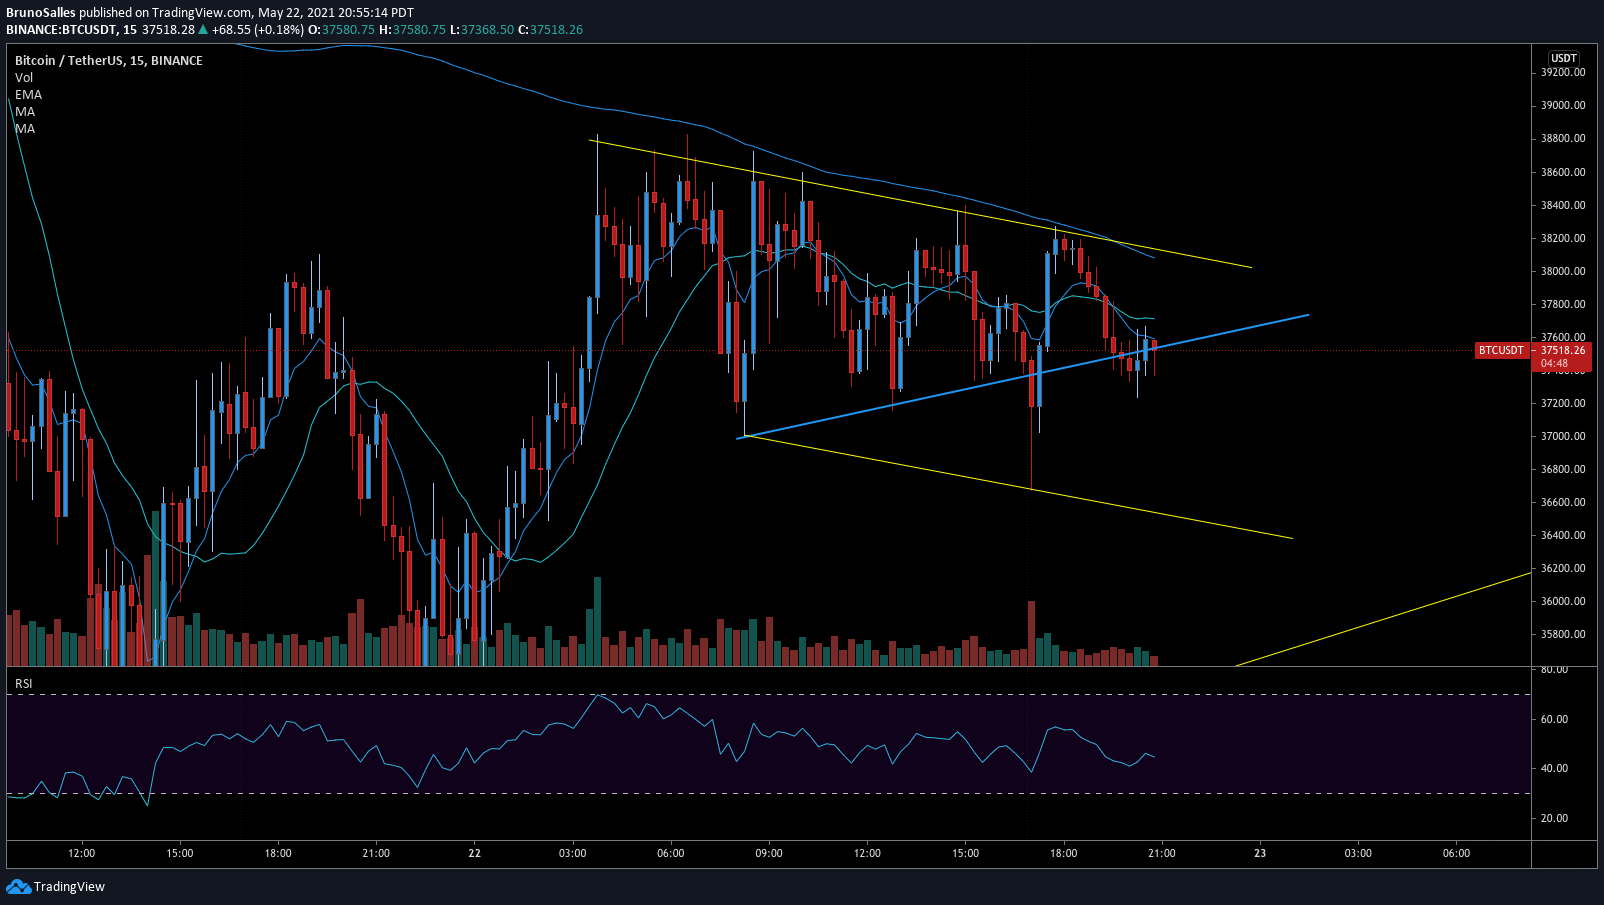Click the TradingView cloud logo icon
This screenshot has height=905, width=1604.
[18, 886]
